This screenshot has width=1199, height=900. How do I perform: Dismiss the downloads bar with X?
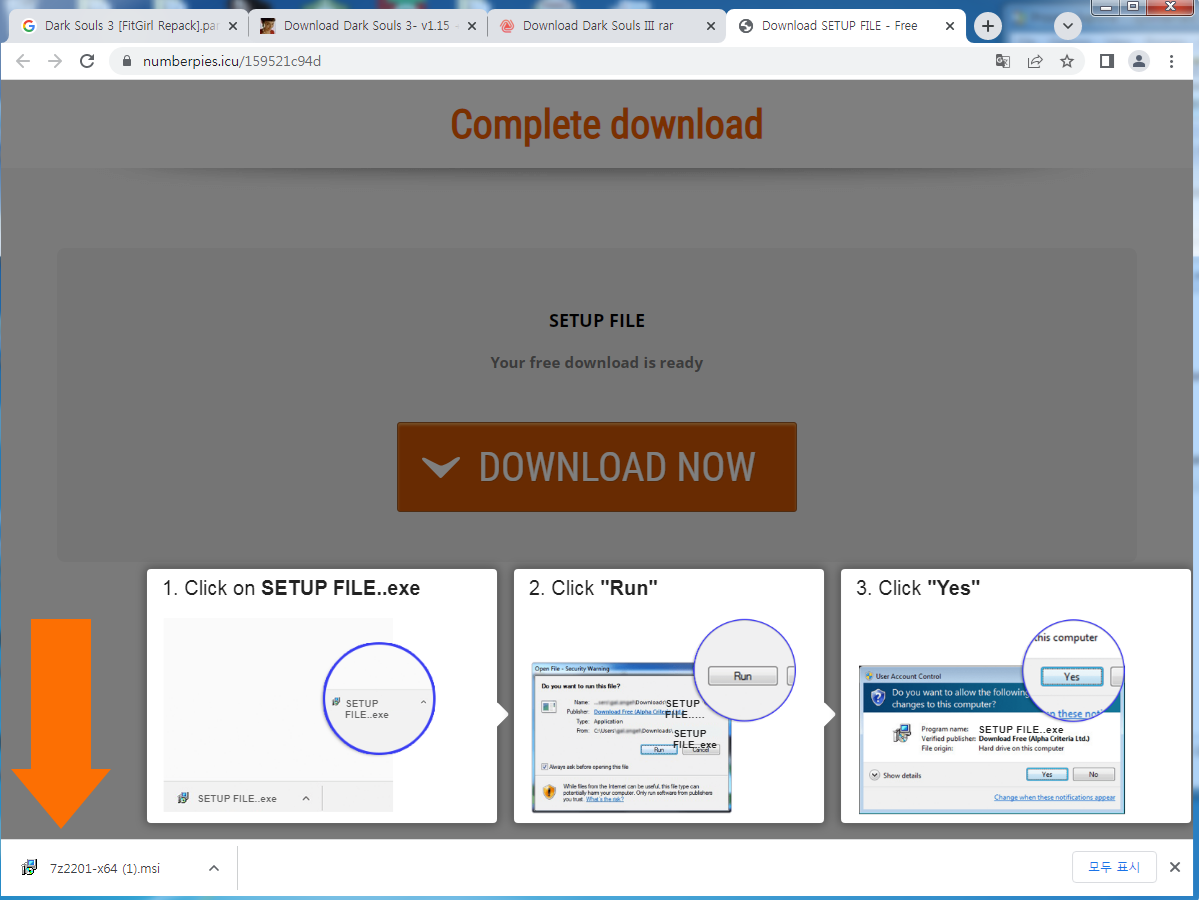tap(1175, 867)
